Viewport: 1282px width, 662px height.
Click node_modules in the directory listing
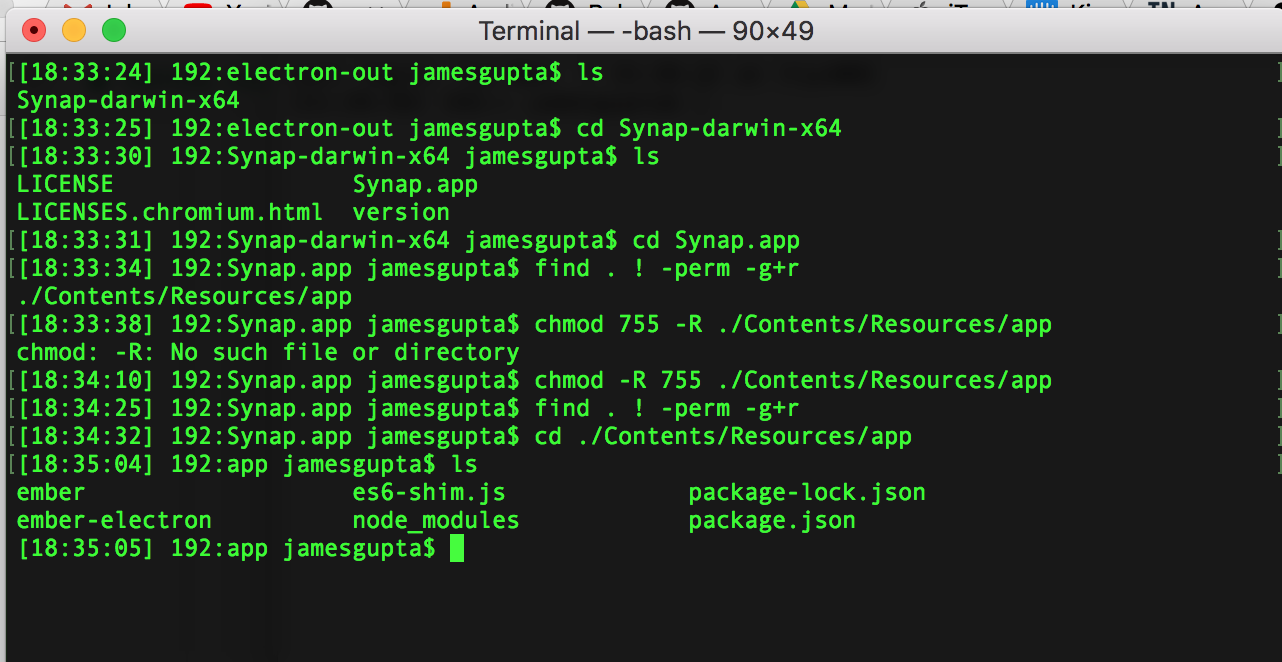436,520
